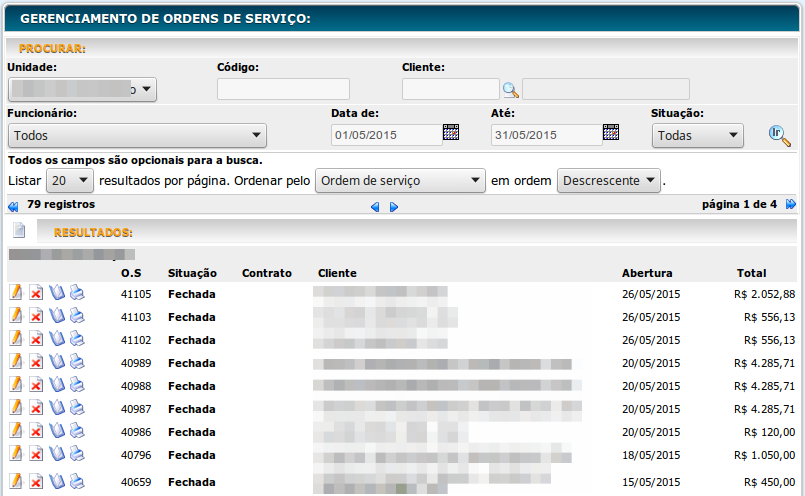Run the search with the magnifier button
The width and height of the screenshot is (805, 496).
pyautogui.click(x=779, y=135)
